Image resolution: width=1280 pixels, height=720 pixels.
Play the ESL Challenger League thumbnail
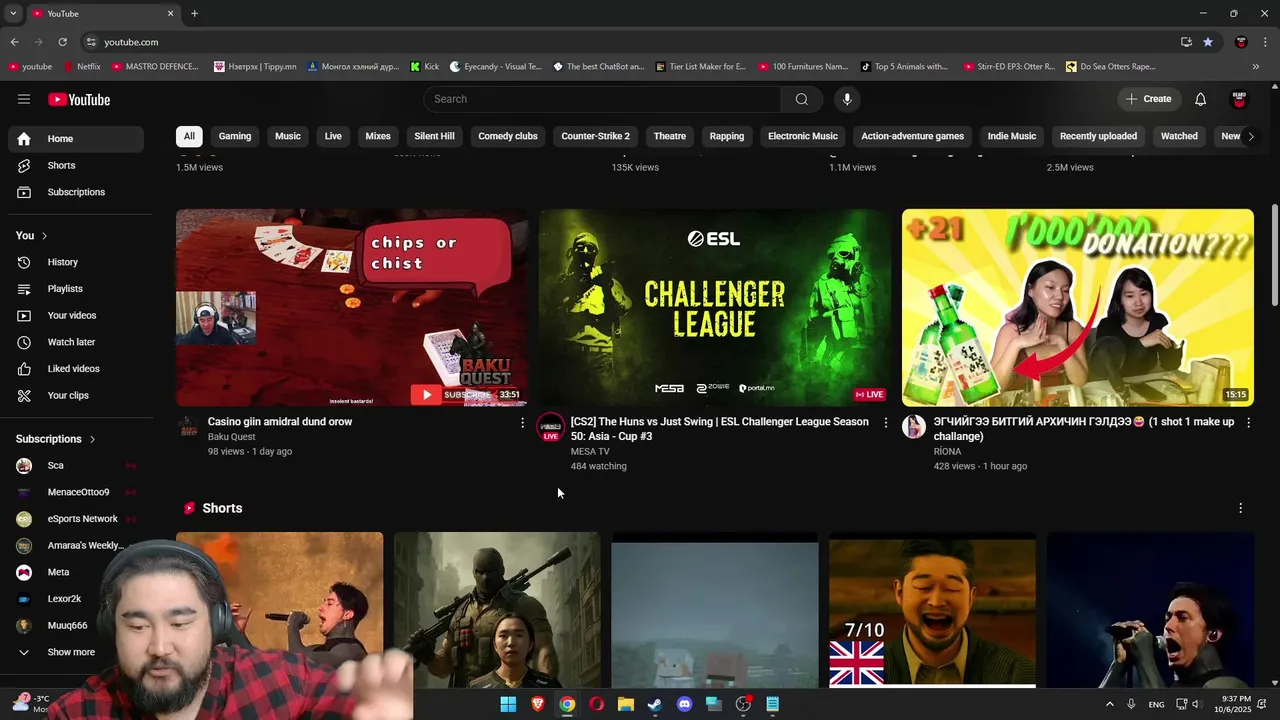point(715,308)
